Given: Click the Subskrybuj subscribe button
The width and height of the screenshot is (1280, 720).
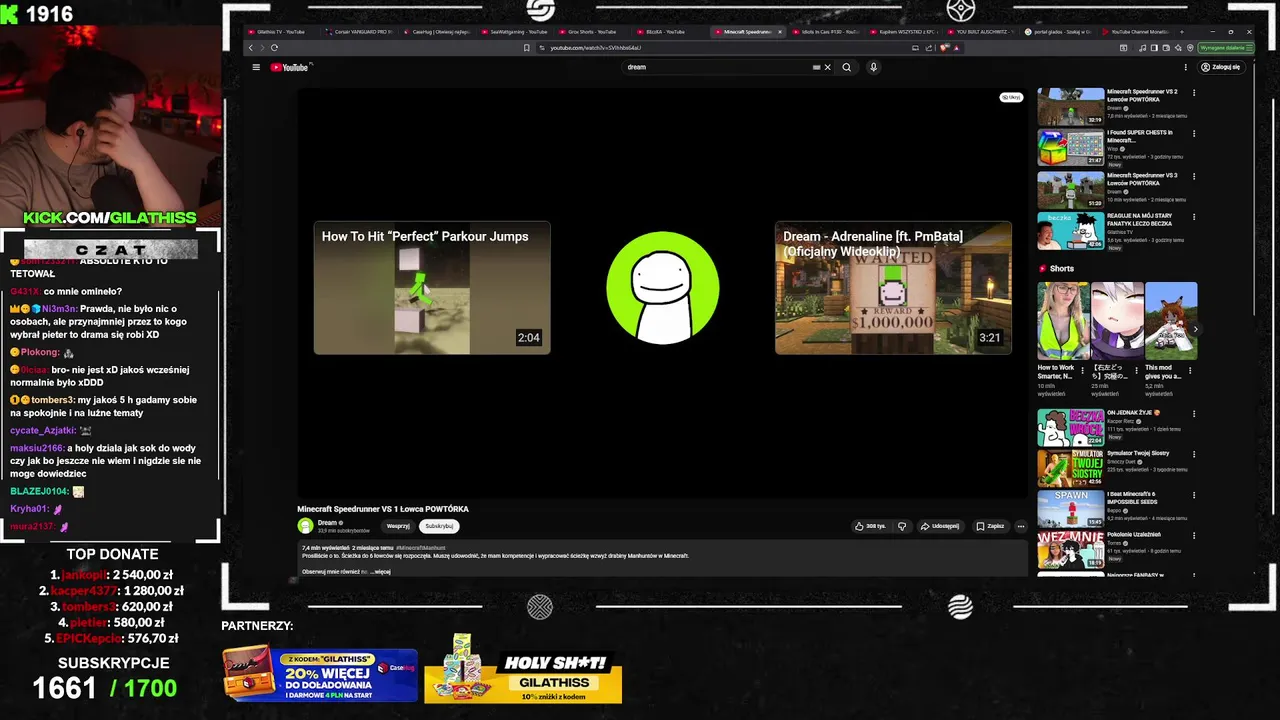Looking at the screenshot, I should [x=439, y=526].
